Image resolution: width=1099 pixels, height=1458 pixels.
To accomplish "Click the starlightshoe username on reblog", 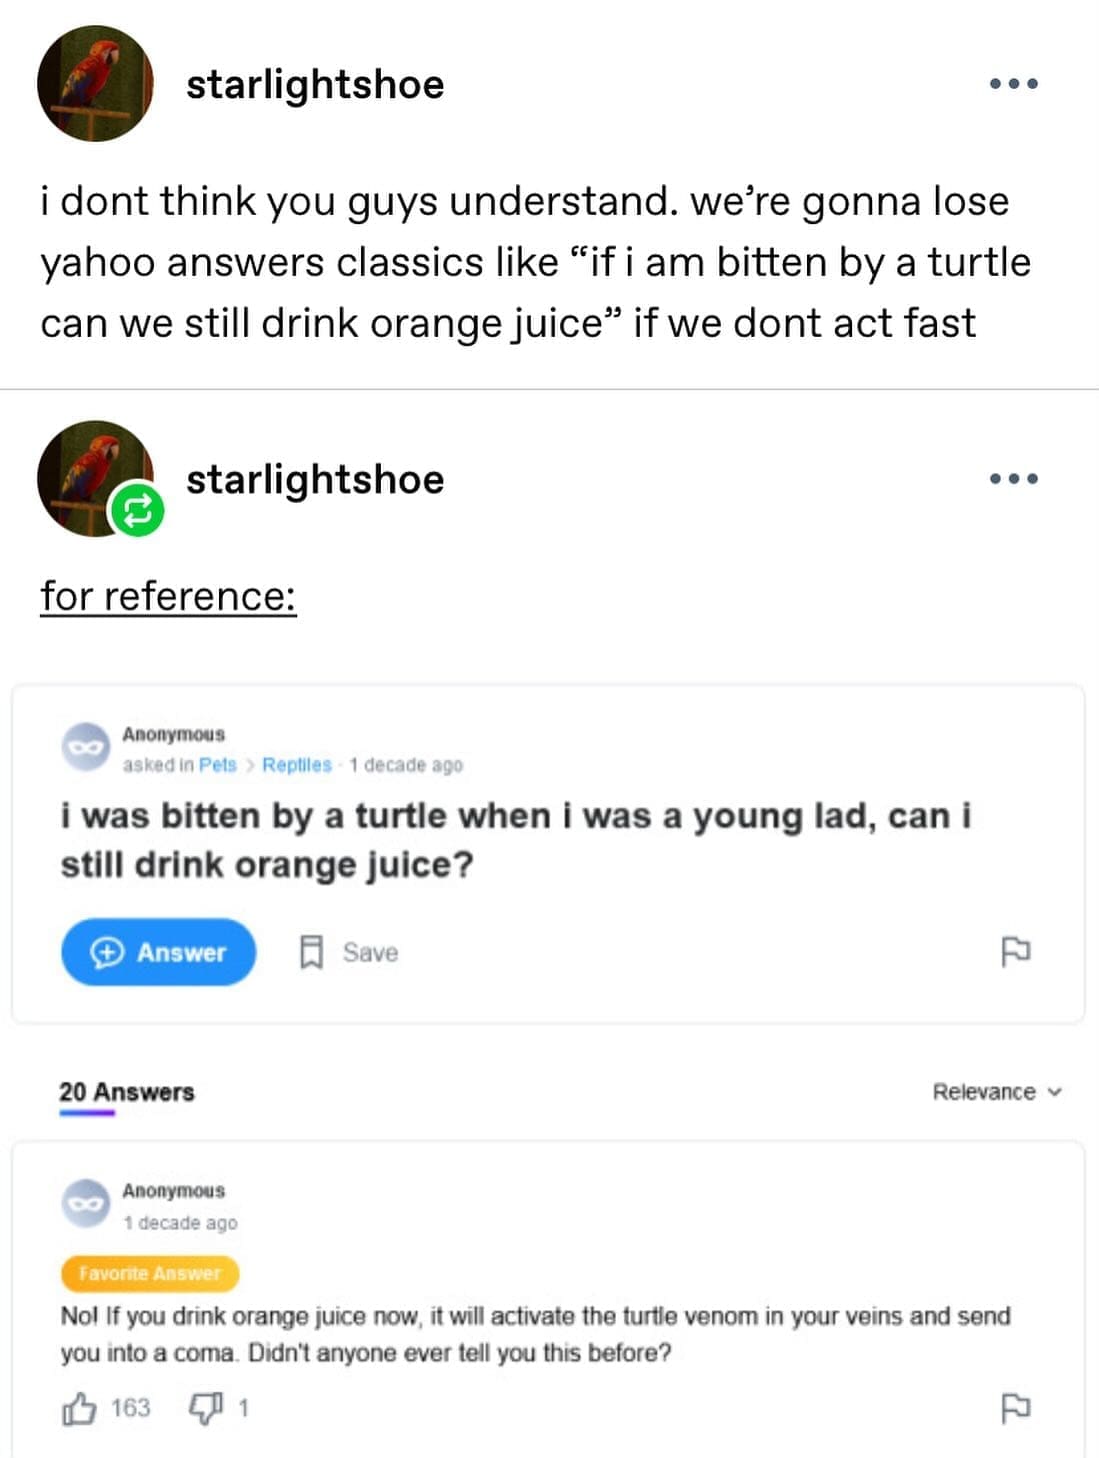I will pos(315,479).
